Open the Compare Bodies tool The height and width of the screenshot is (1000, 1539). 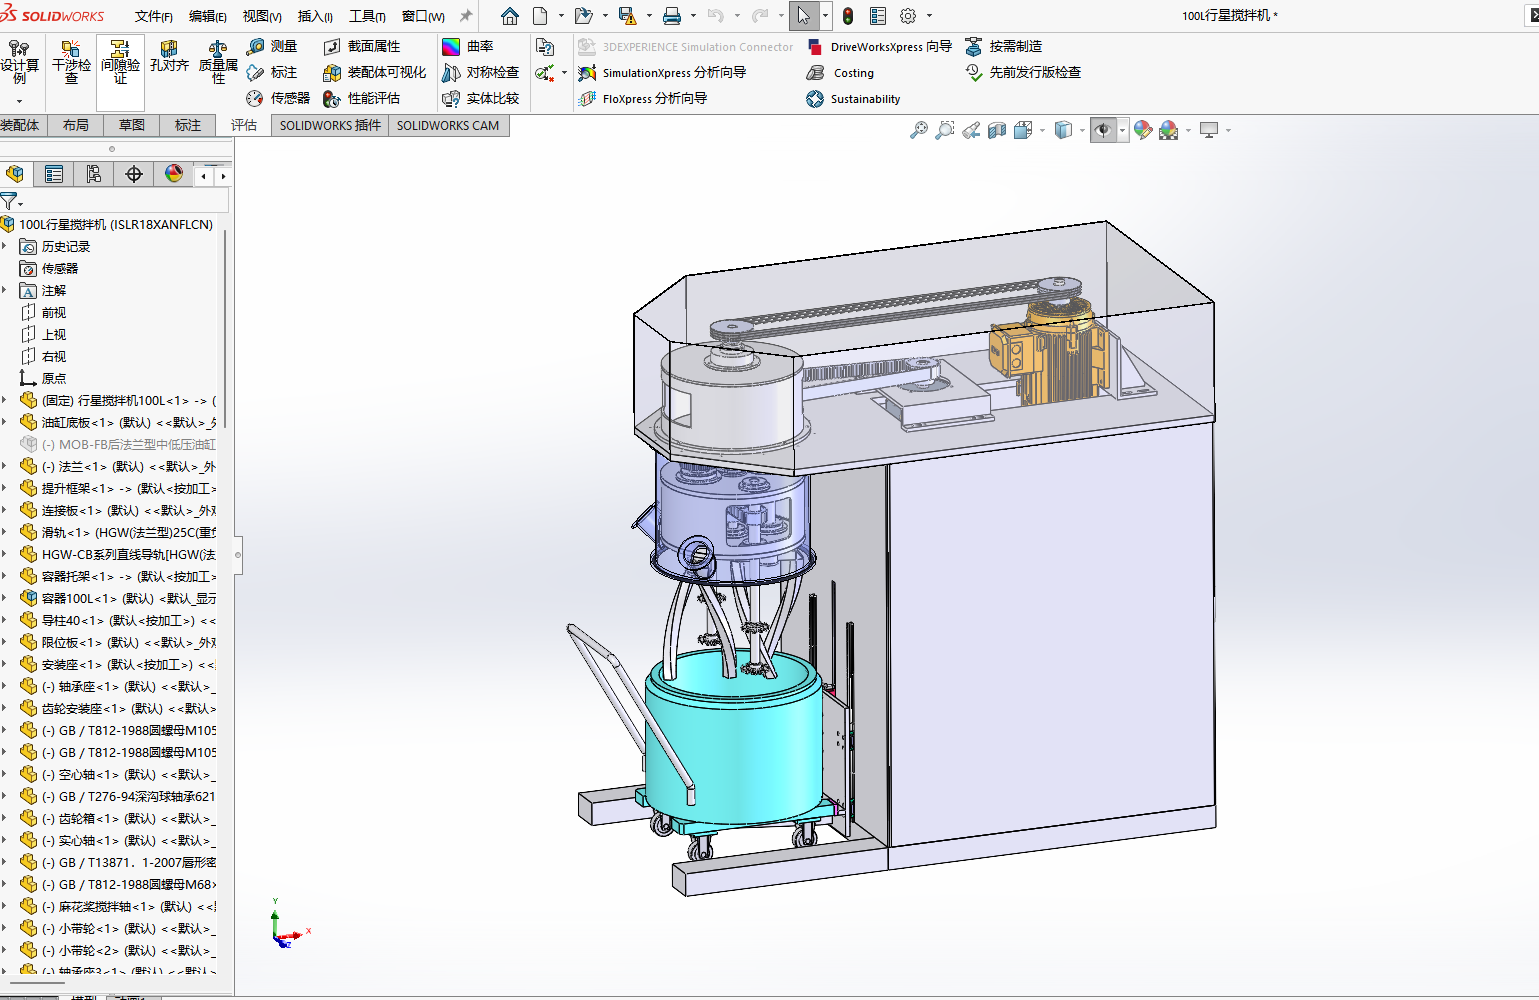pos(481,98)
